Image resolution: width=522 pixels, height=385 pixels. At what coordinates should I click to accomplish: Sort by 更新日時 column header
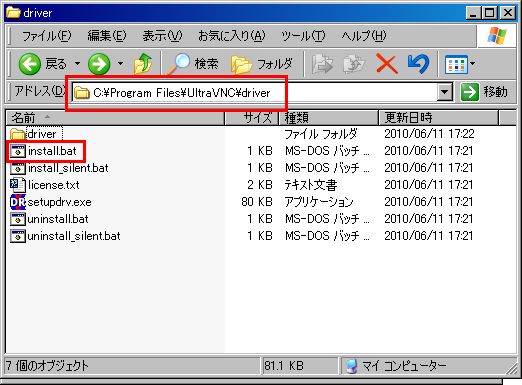coord(439,118)
